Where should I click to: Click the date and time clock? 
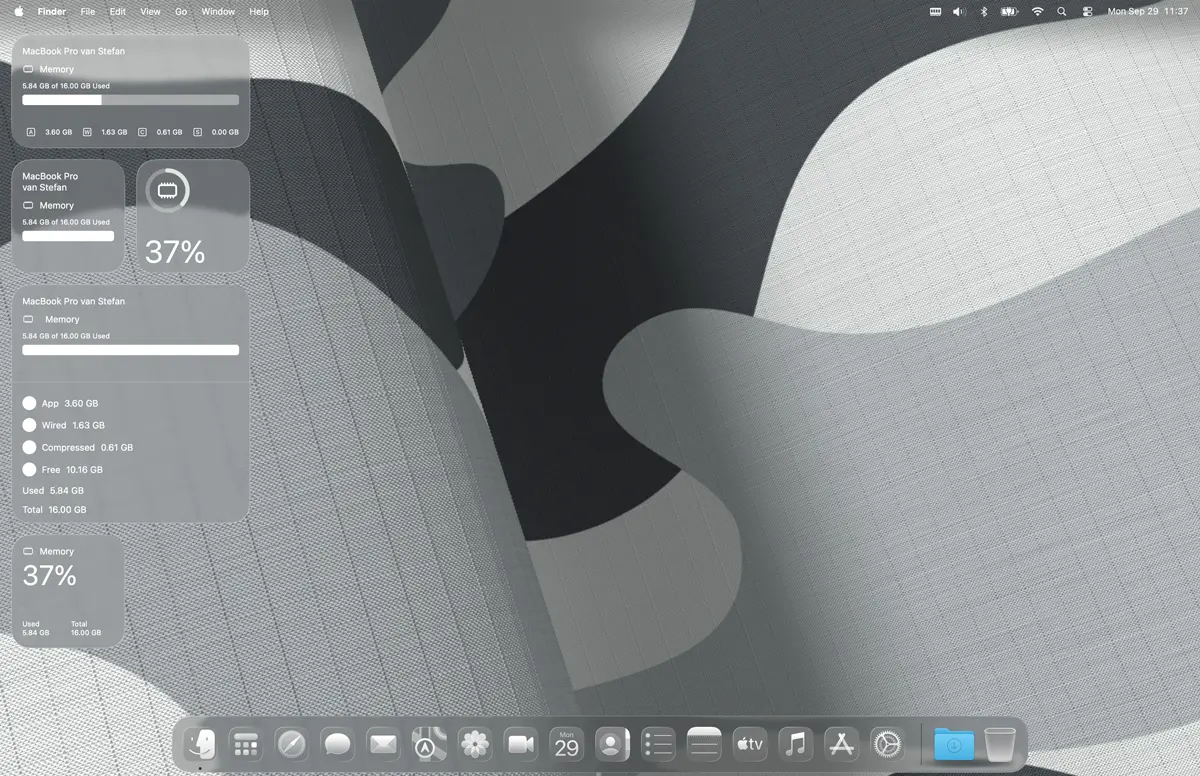pyautogui.click(x=1147, y=12)
